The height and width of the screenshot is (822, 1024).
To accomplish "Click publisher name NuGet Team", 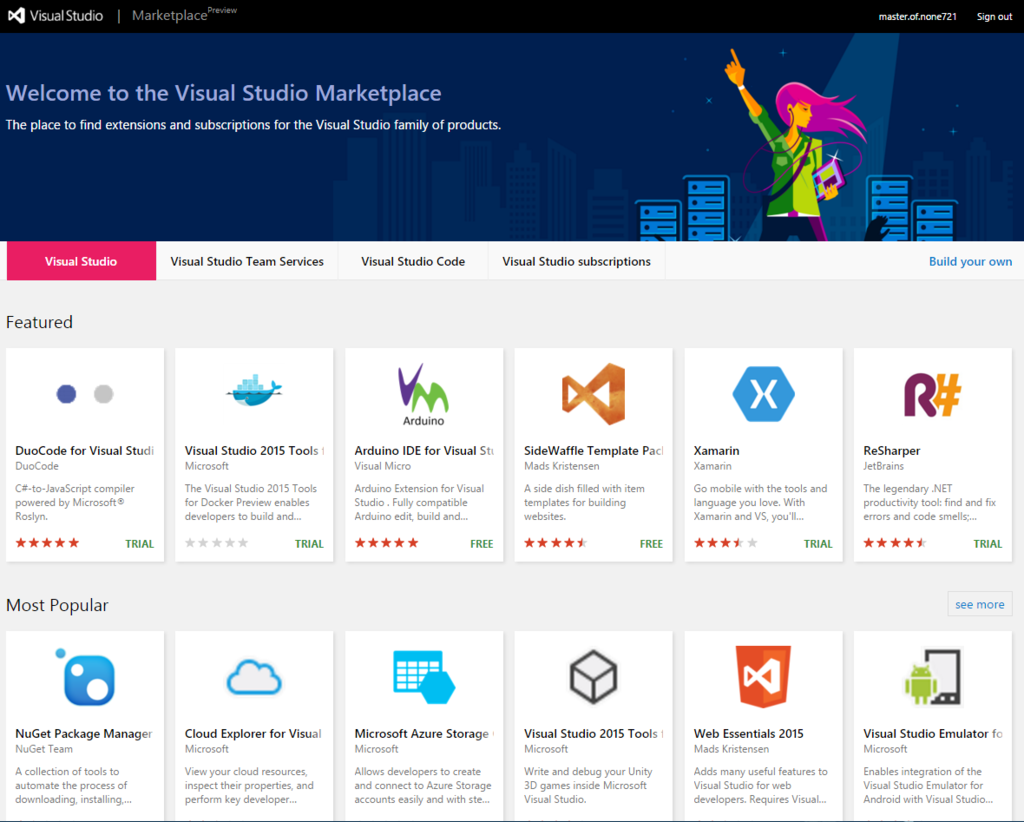I will 44,750.
